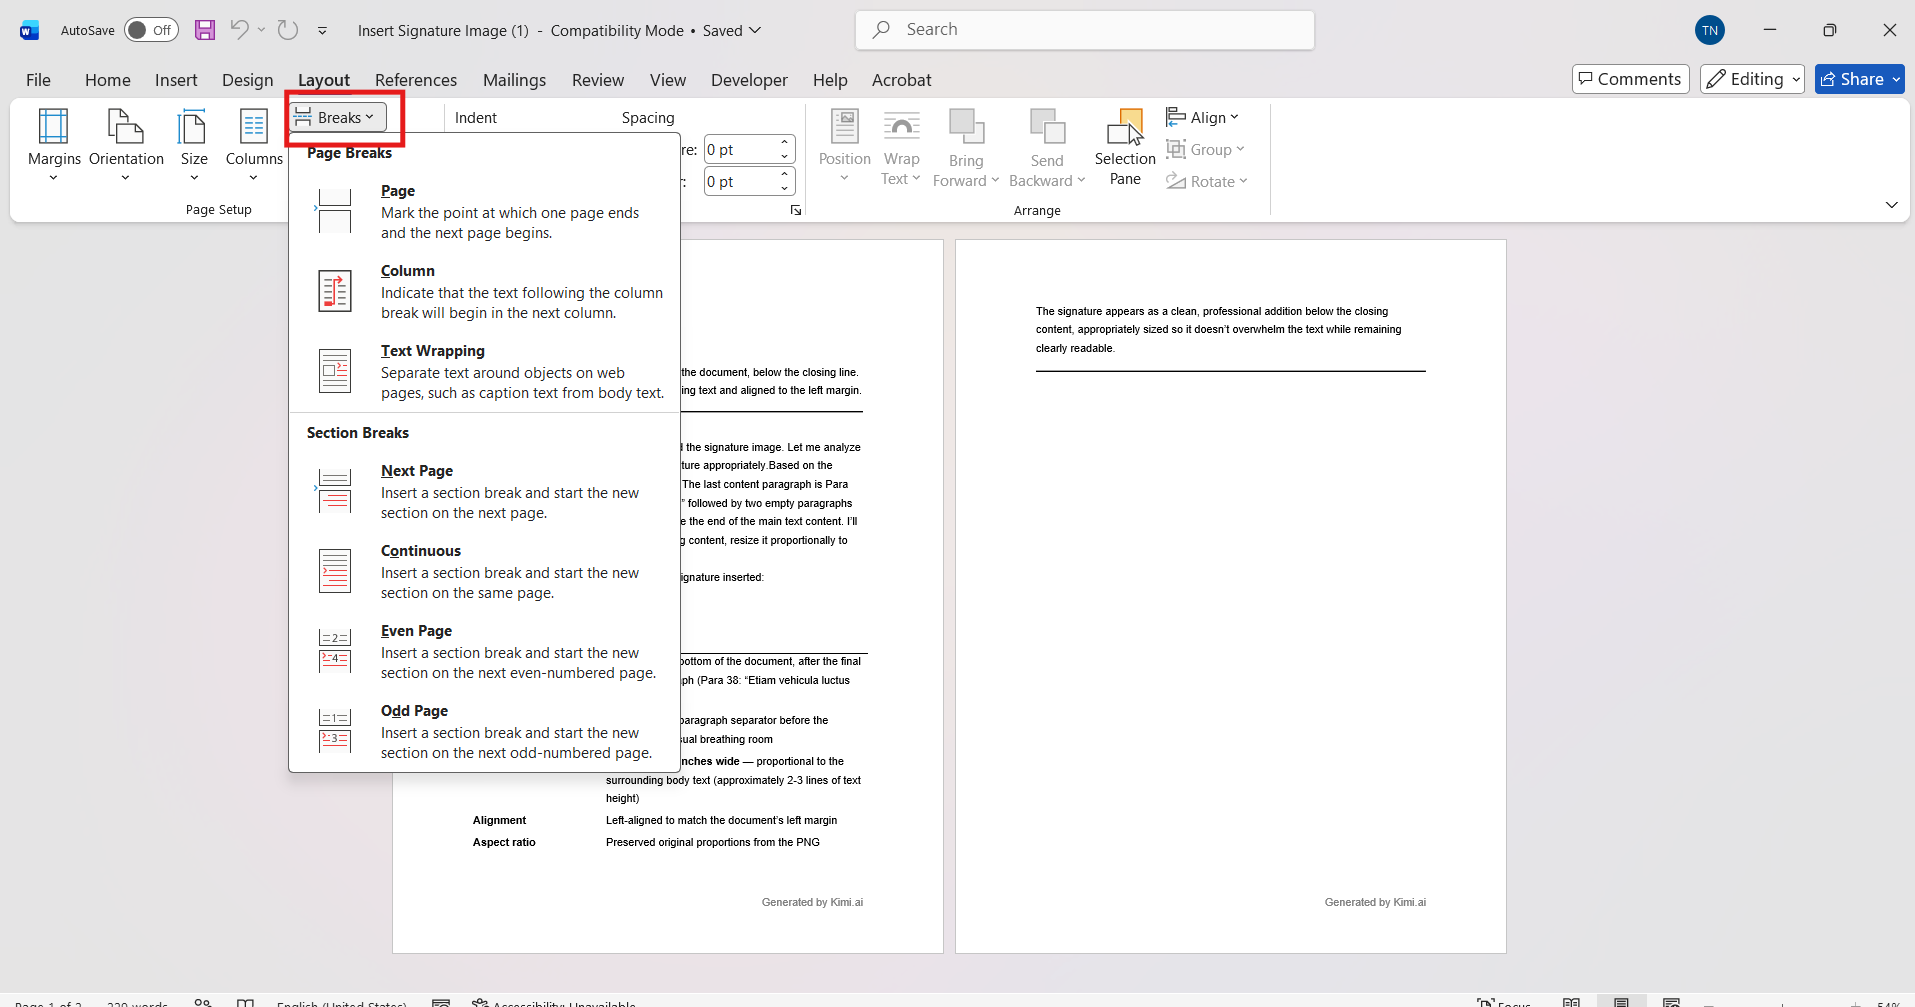Image resolution: width=1915 pixels, height=1007 pixels.
Task: Open the Group objects dropdown
Action: click(1206, 149)
